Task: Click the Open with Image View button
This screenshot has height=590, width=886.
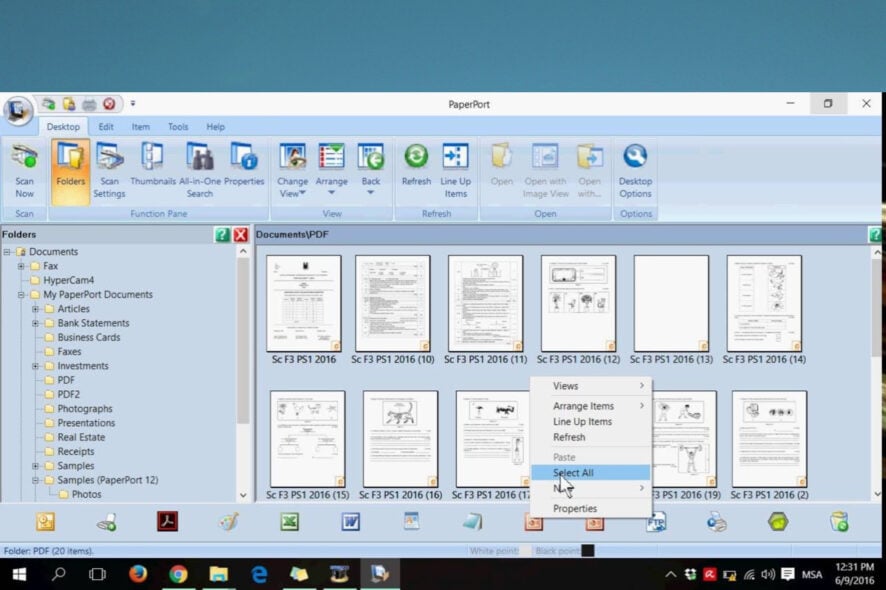Action: point(545,171)
